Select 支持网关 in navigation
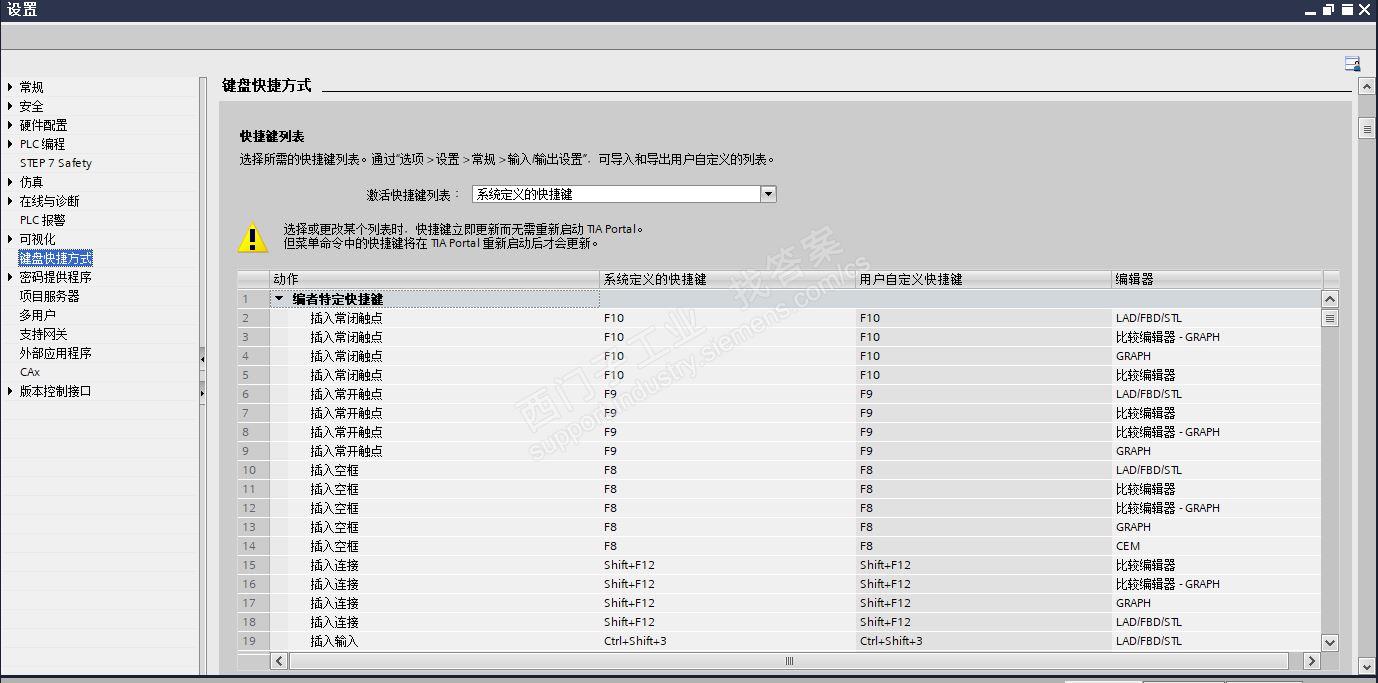 (43, 334)
